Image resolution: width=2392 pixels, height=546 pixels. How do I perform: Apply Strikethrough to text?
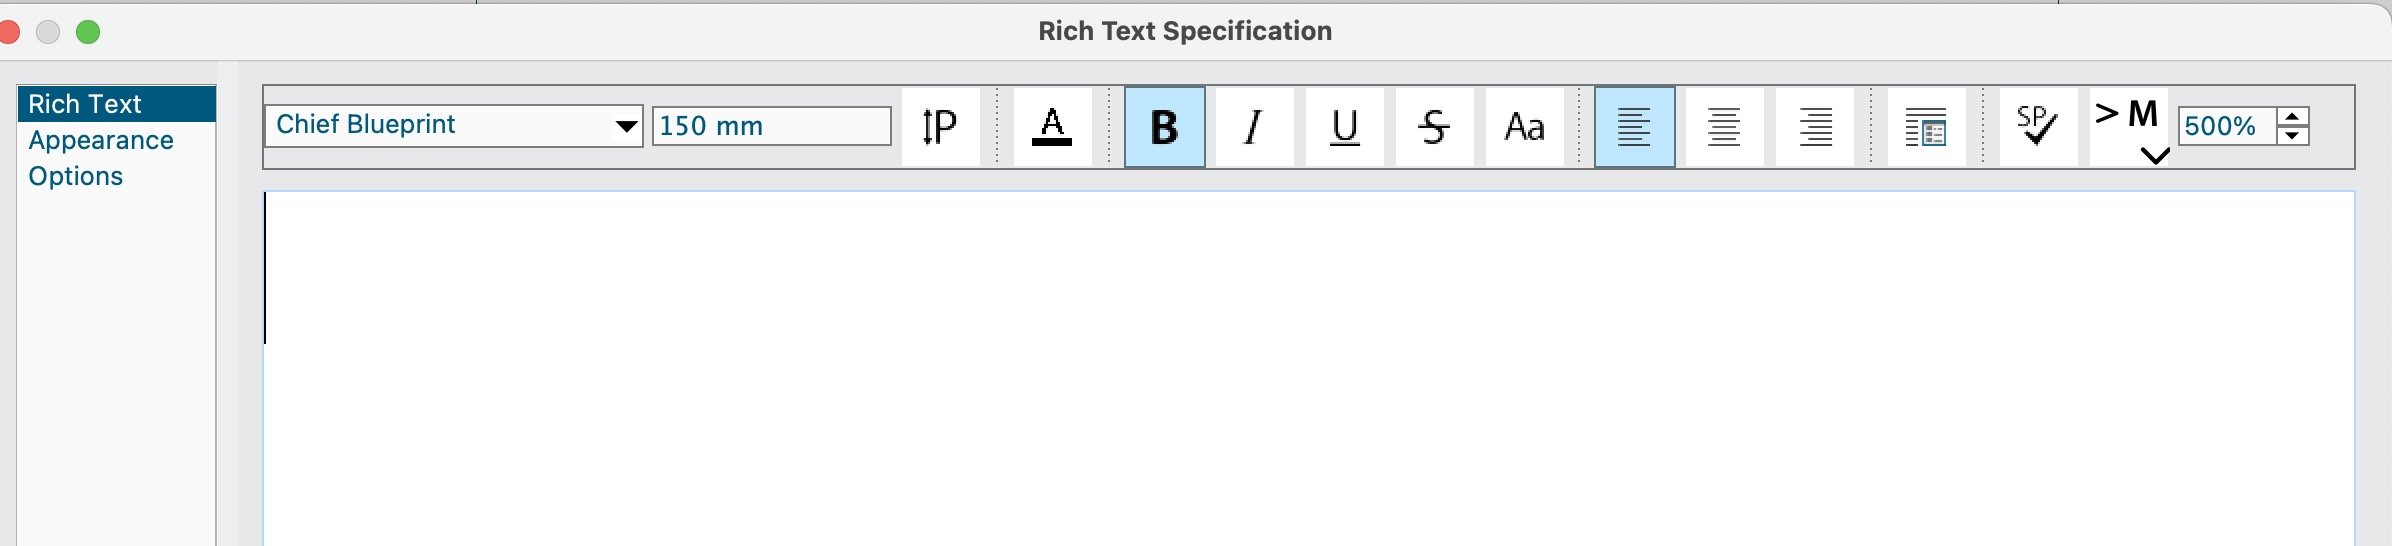pos(1434,127)
